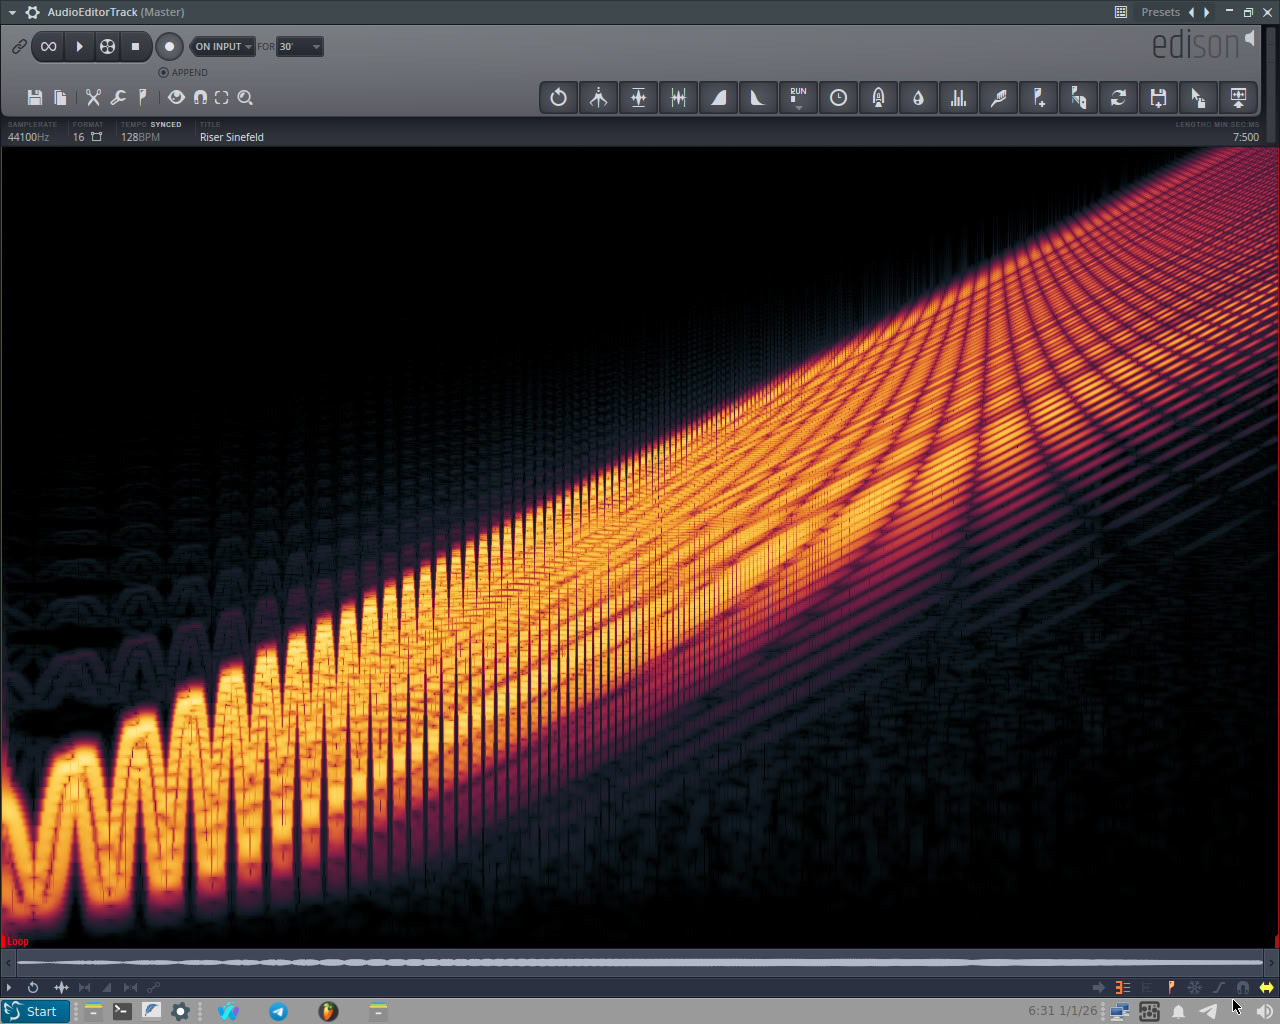Viewport: 1280px width, 1024px height.
Task: Click the fade out tool
Action: 758,98
